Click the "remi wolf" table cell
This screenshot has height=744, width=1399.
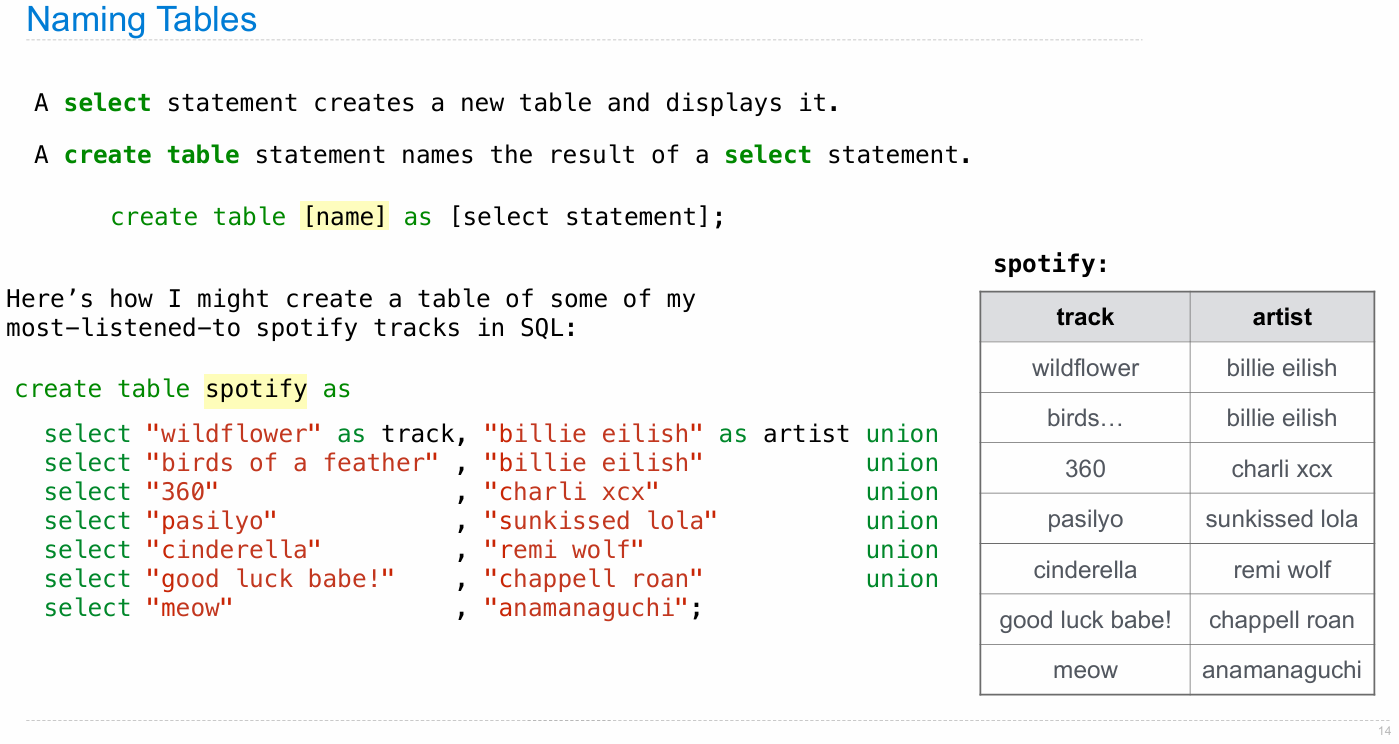tap(1281, 570)
